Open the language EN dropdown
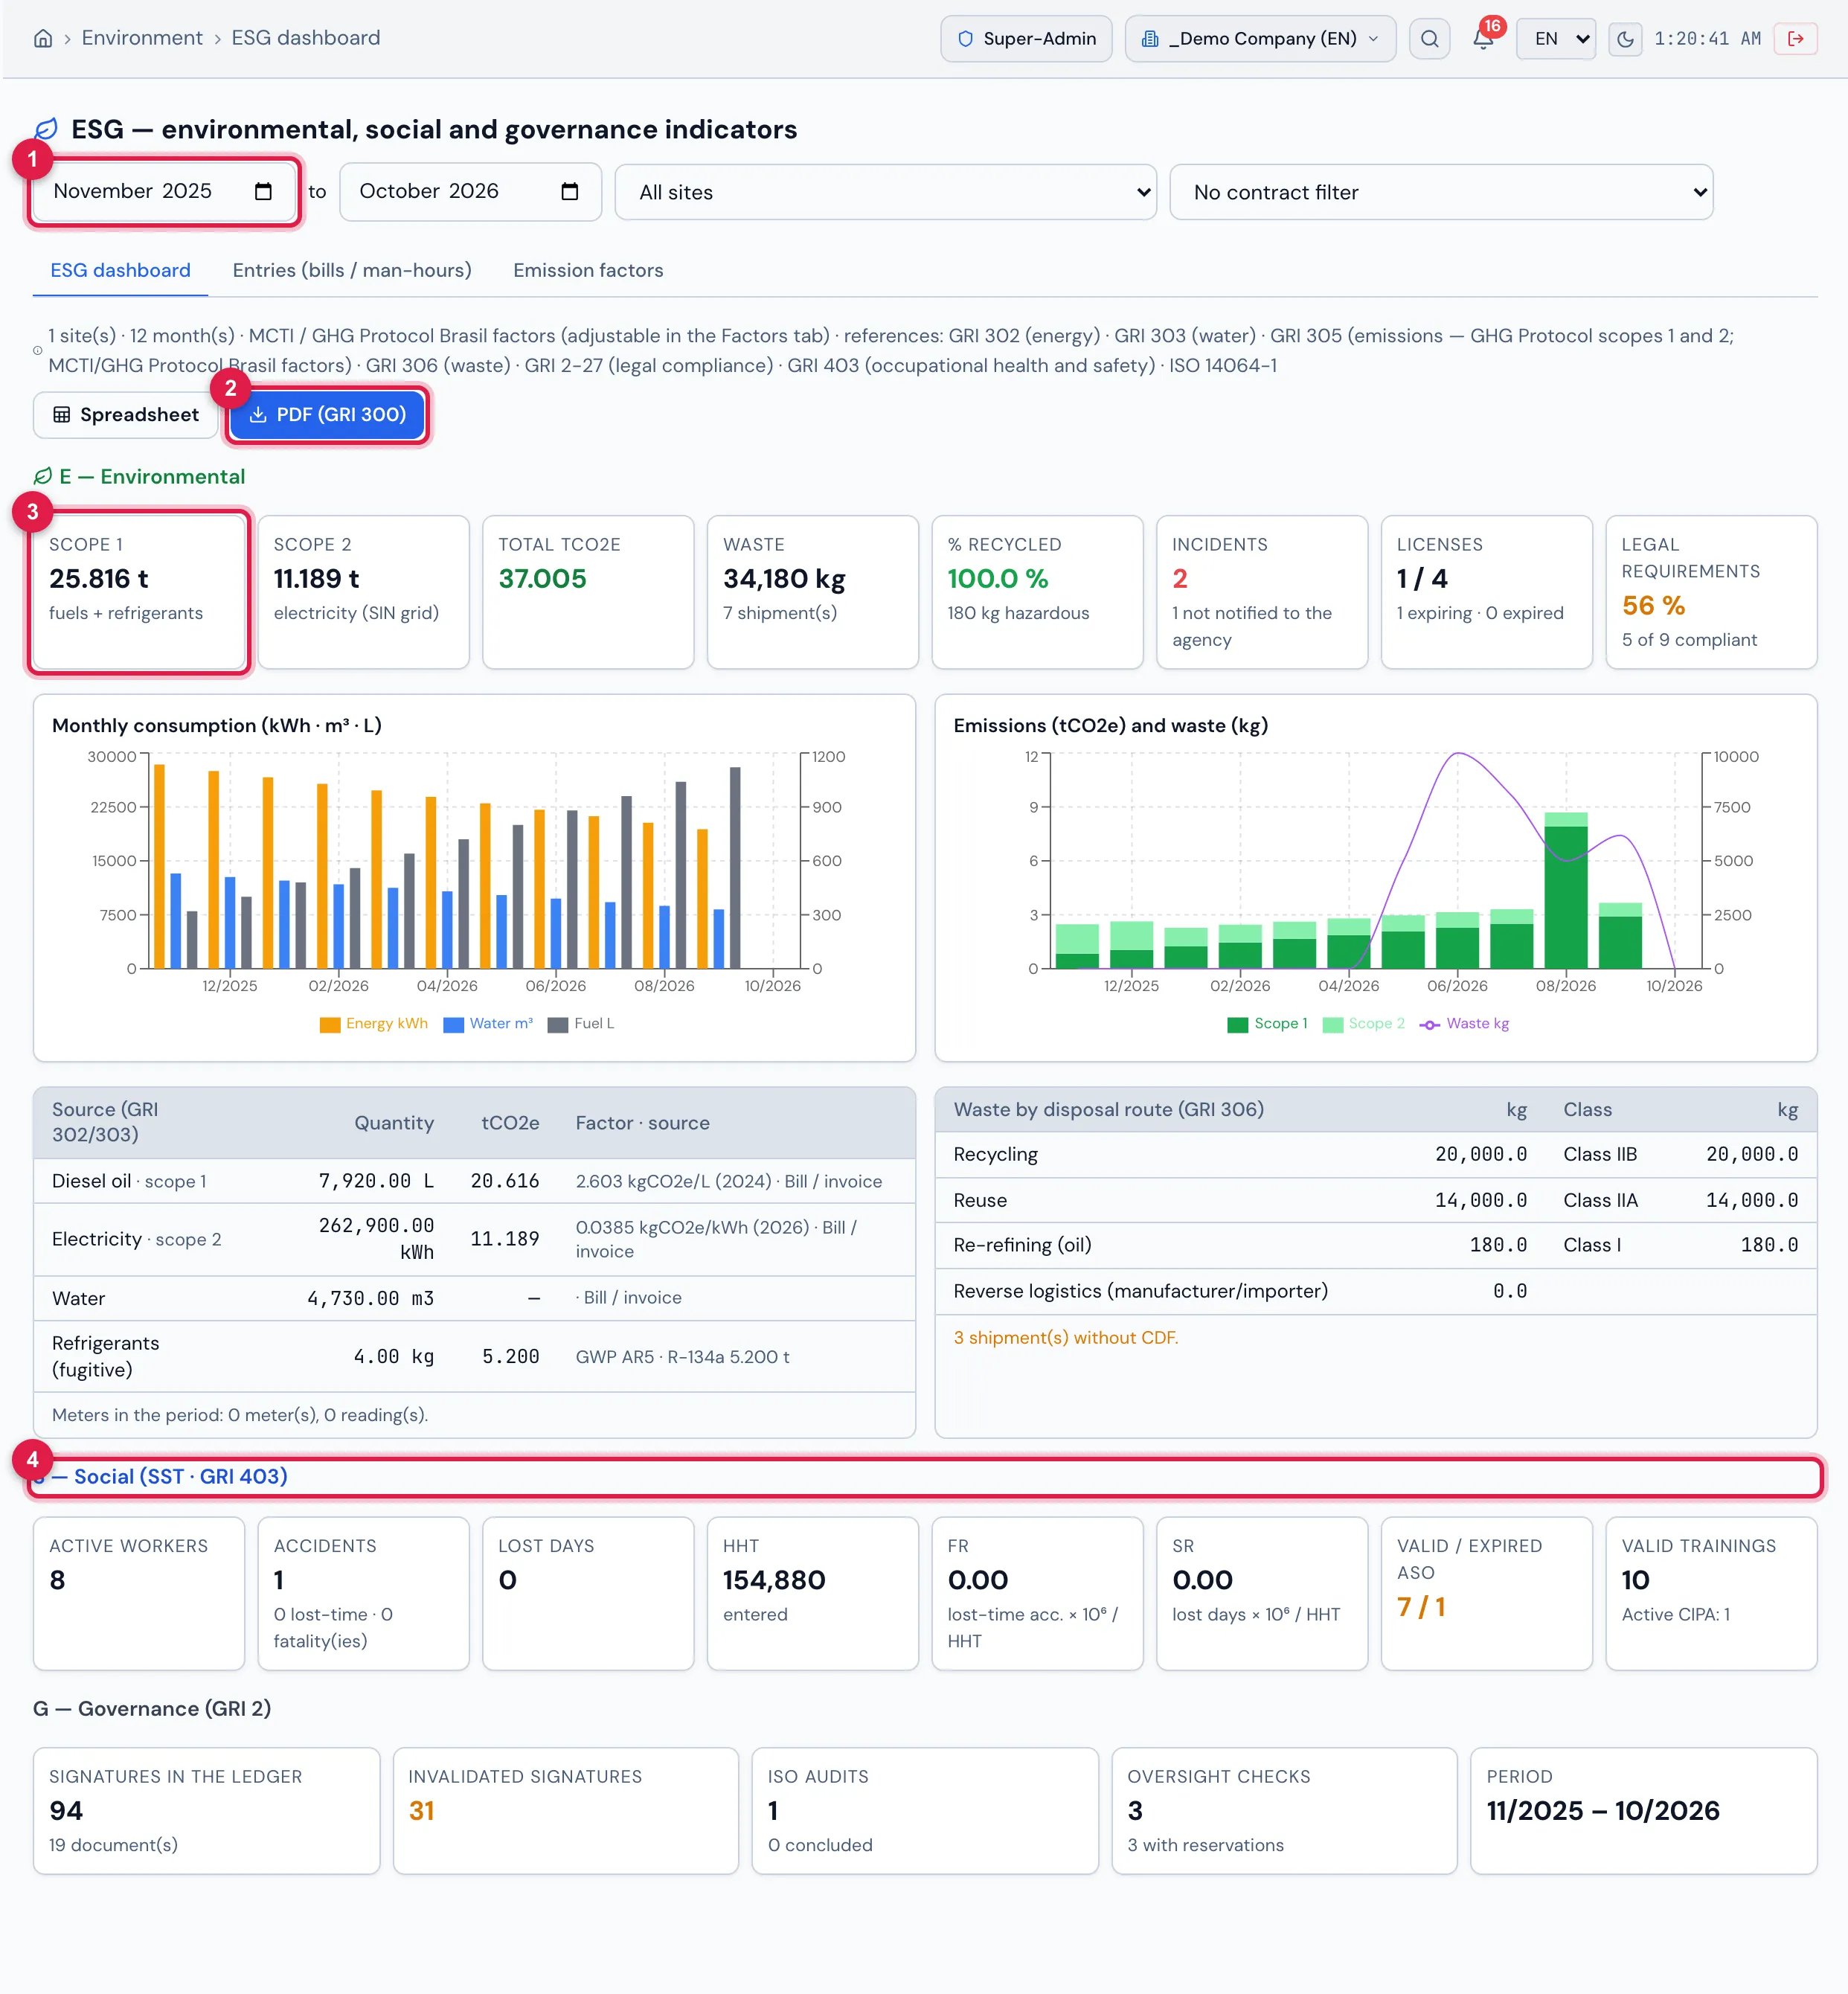The width and height of the screenshot is (1848, 1994). [x=1555, y=39]
